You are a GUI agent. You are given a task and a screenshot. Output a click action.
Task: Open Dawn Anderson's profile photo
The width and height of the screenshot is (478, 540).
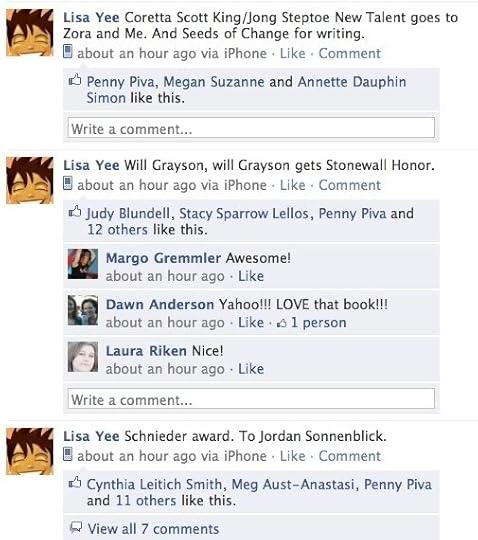pyautogui.click(x=83, y=310)
